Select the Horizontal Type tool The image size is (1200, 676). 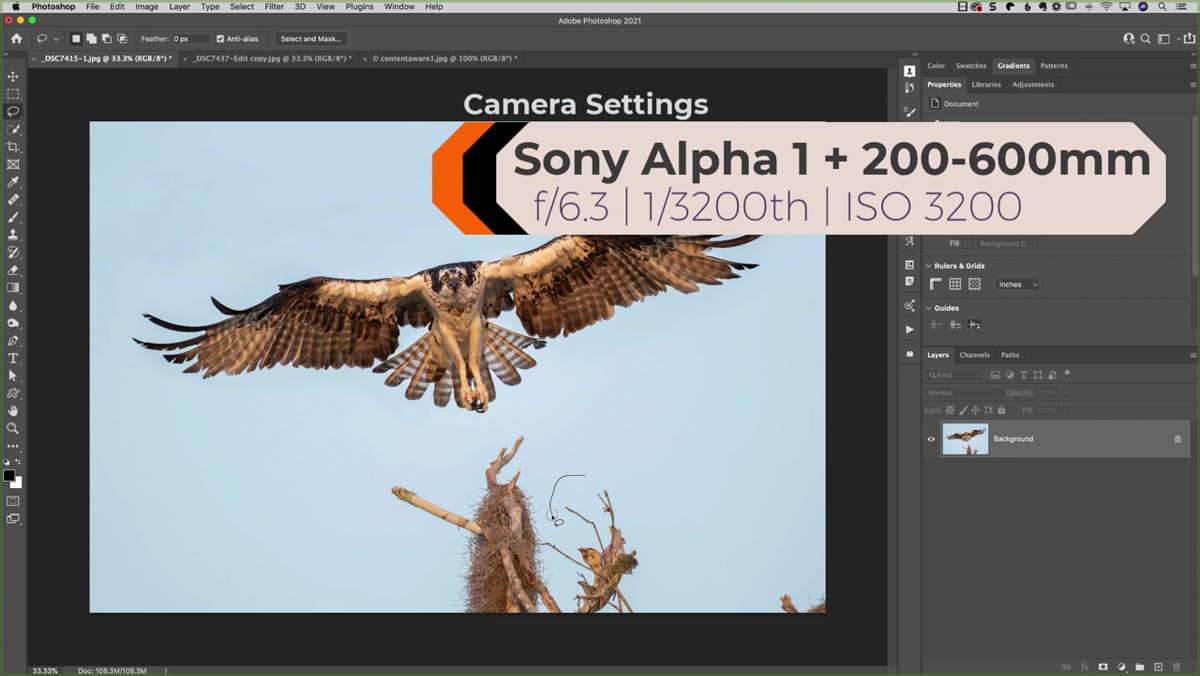click(x=13, y=358)
